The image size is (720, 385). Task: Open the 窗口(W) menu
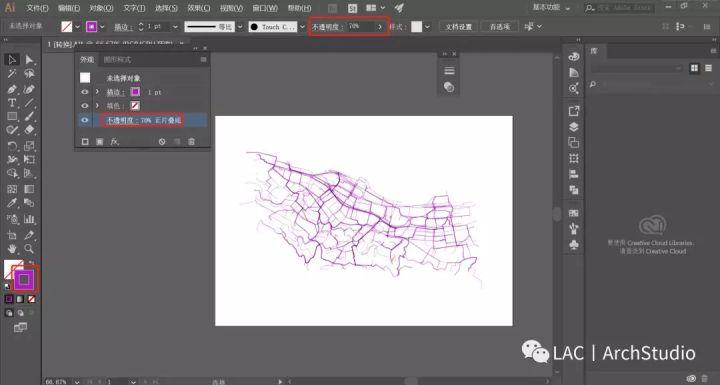tap(265, 8)
